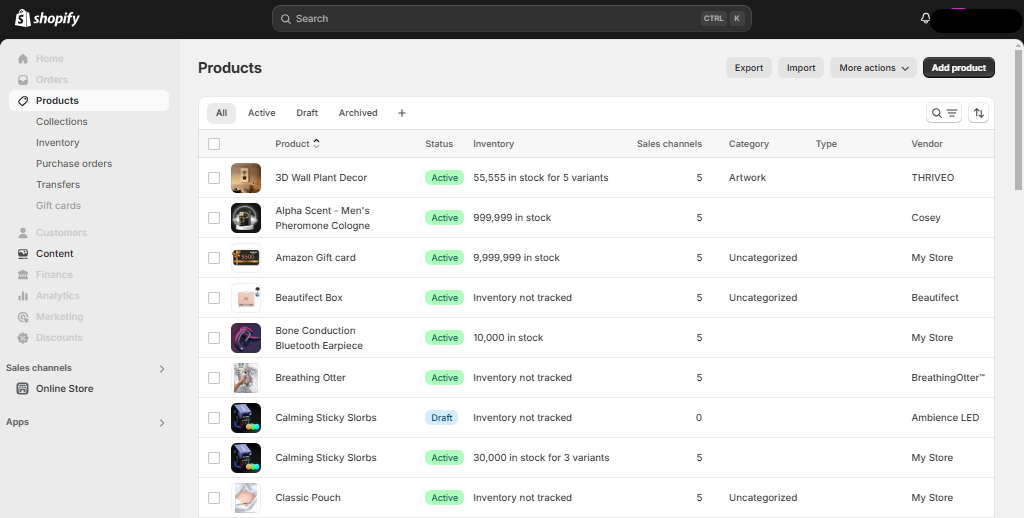
Task: Open Collections in the sidebar
Action: tap(61, 121)
